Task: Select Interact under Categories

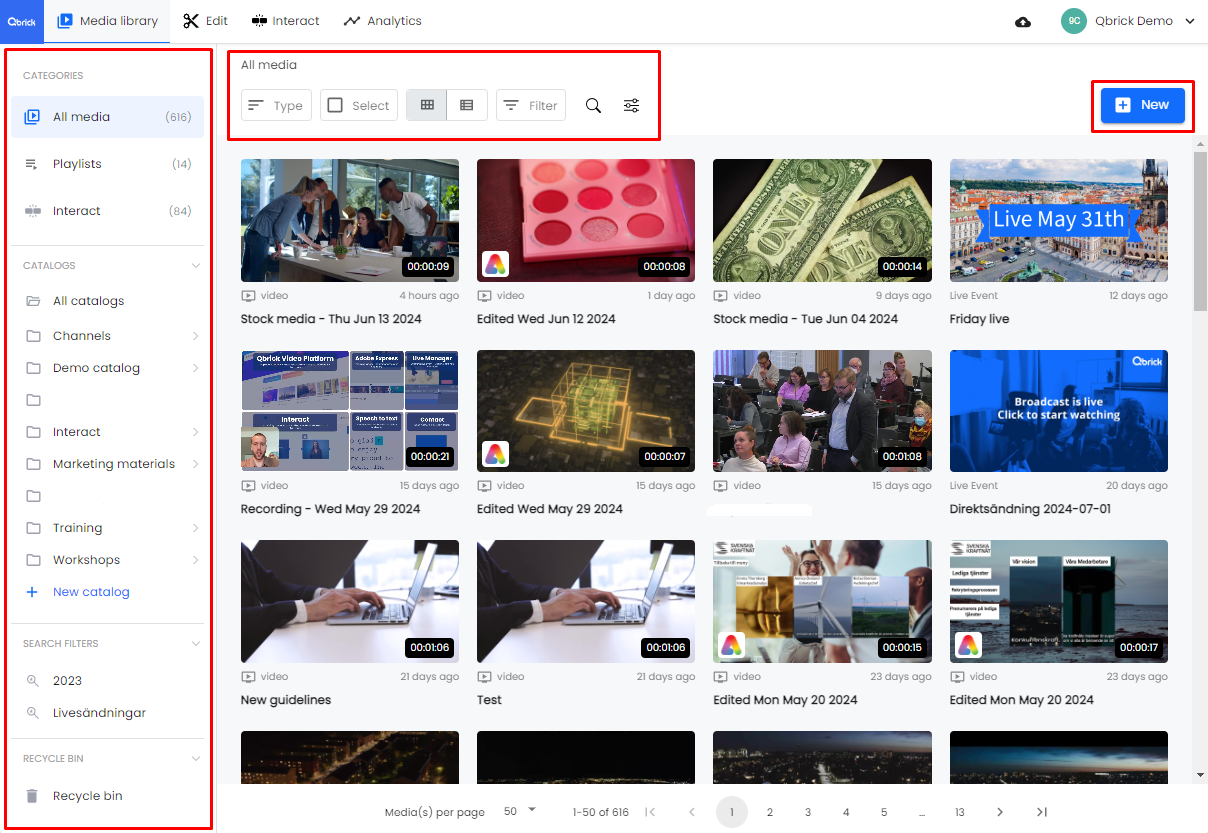Action: coord(108,211)
